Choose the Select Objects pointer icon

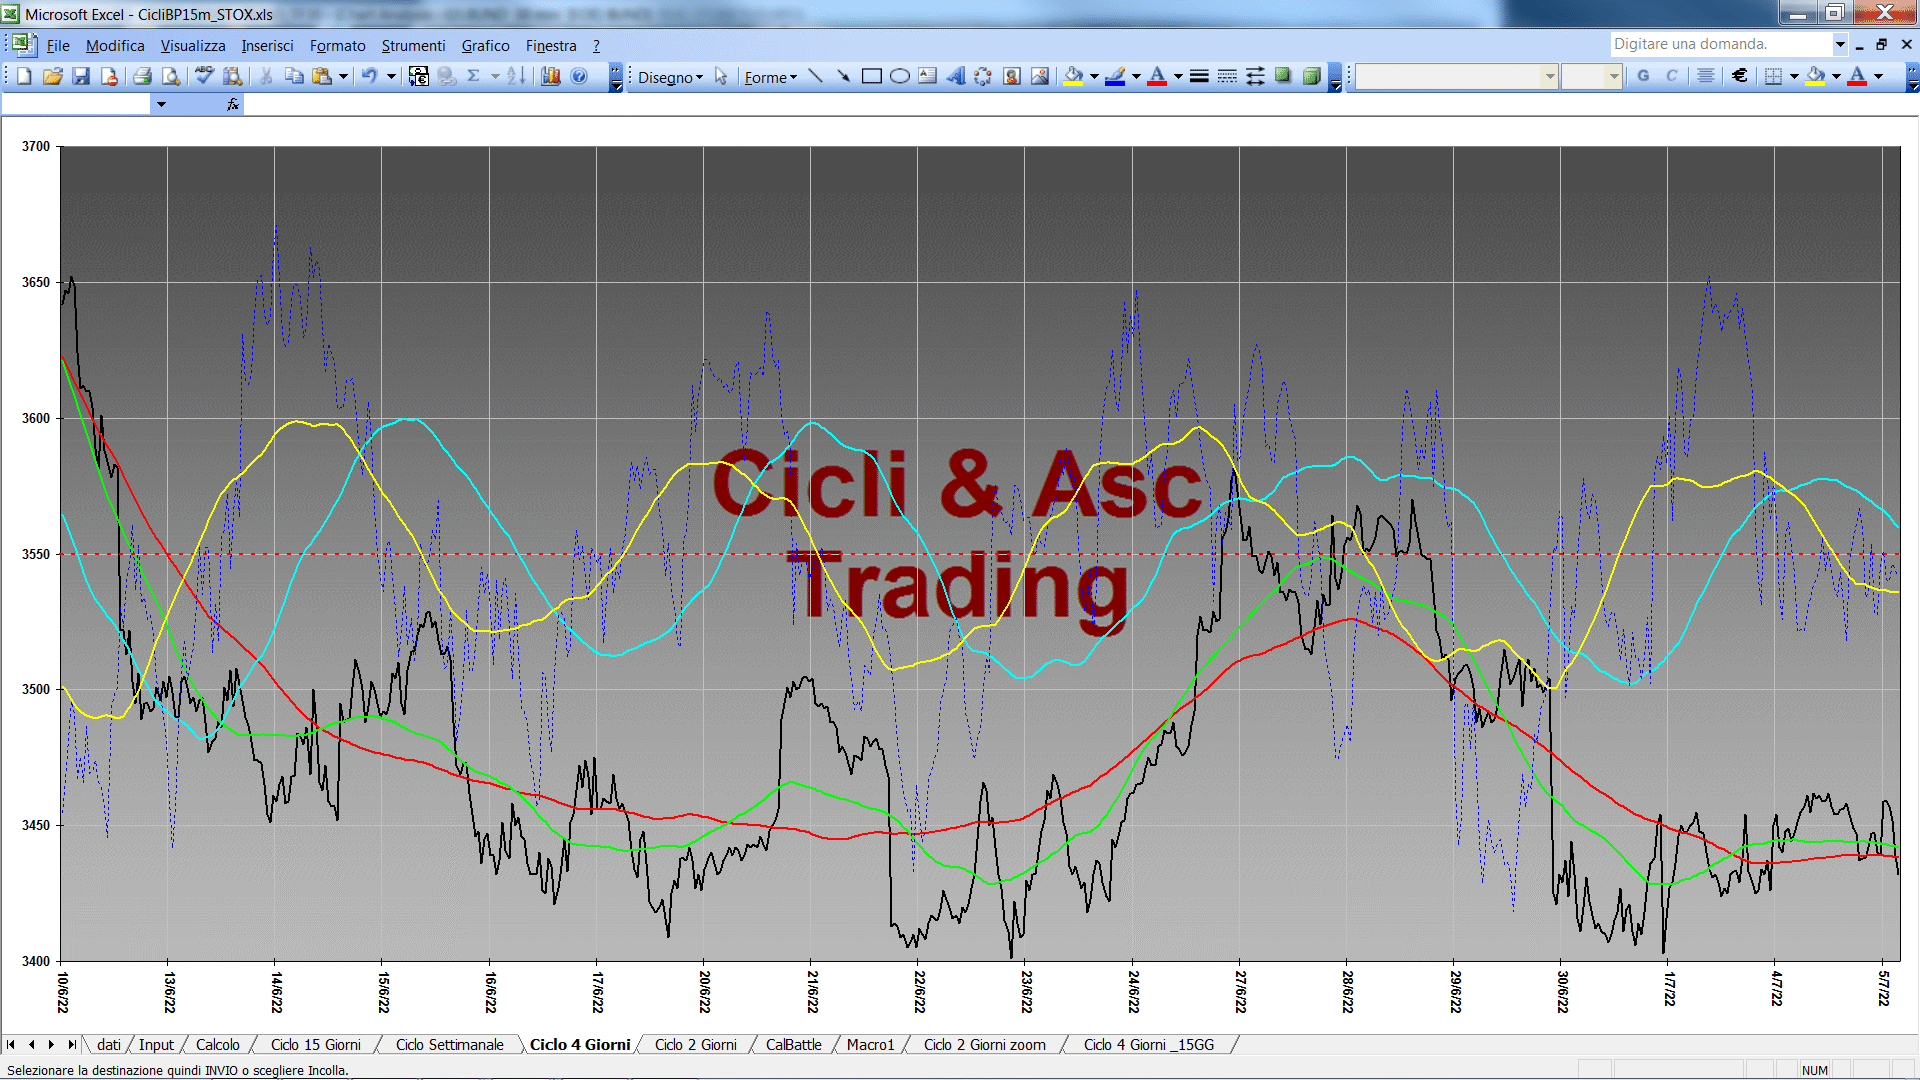pyautogui.click(x=721, y=76)
